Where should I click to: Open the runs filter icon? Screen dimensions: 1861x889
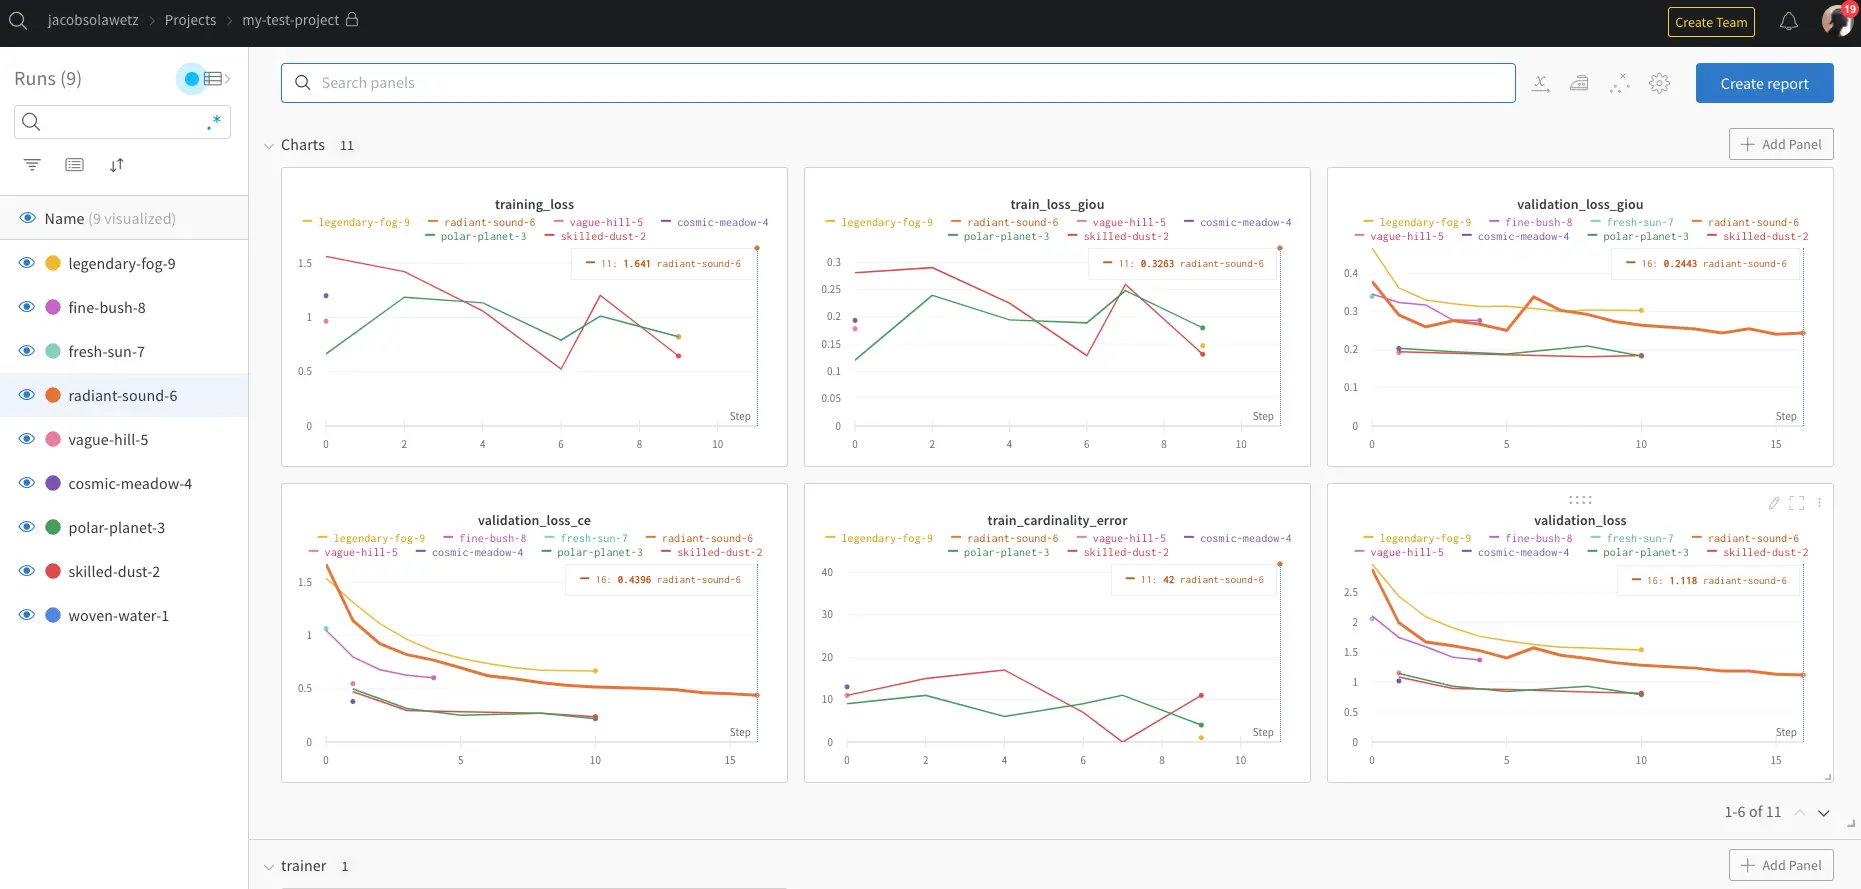32,165
